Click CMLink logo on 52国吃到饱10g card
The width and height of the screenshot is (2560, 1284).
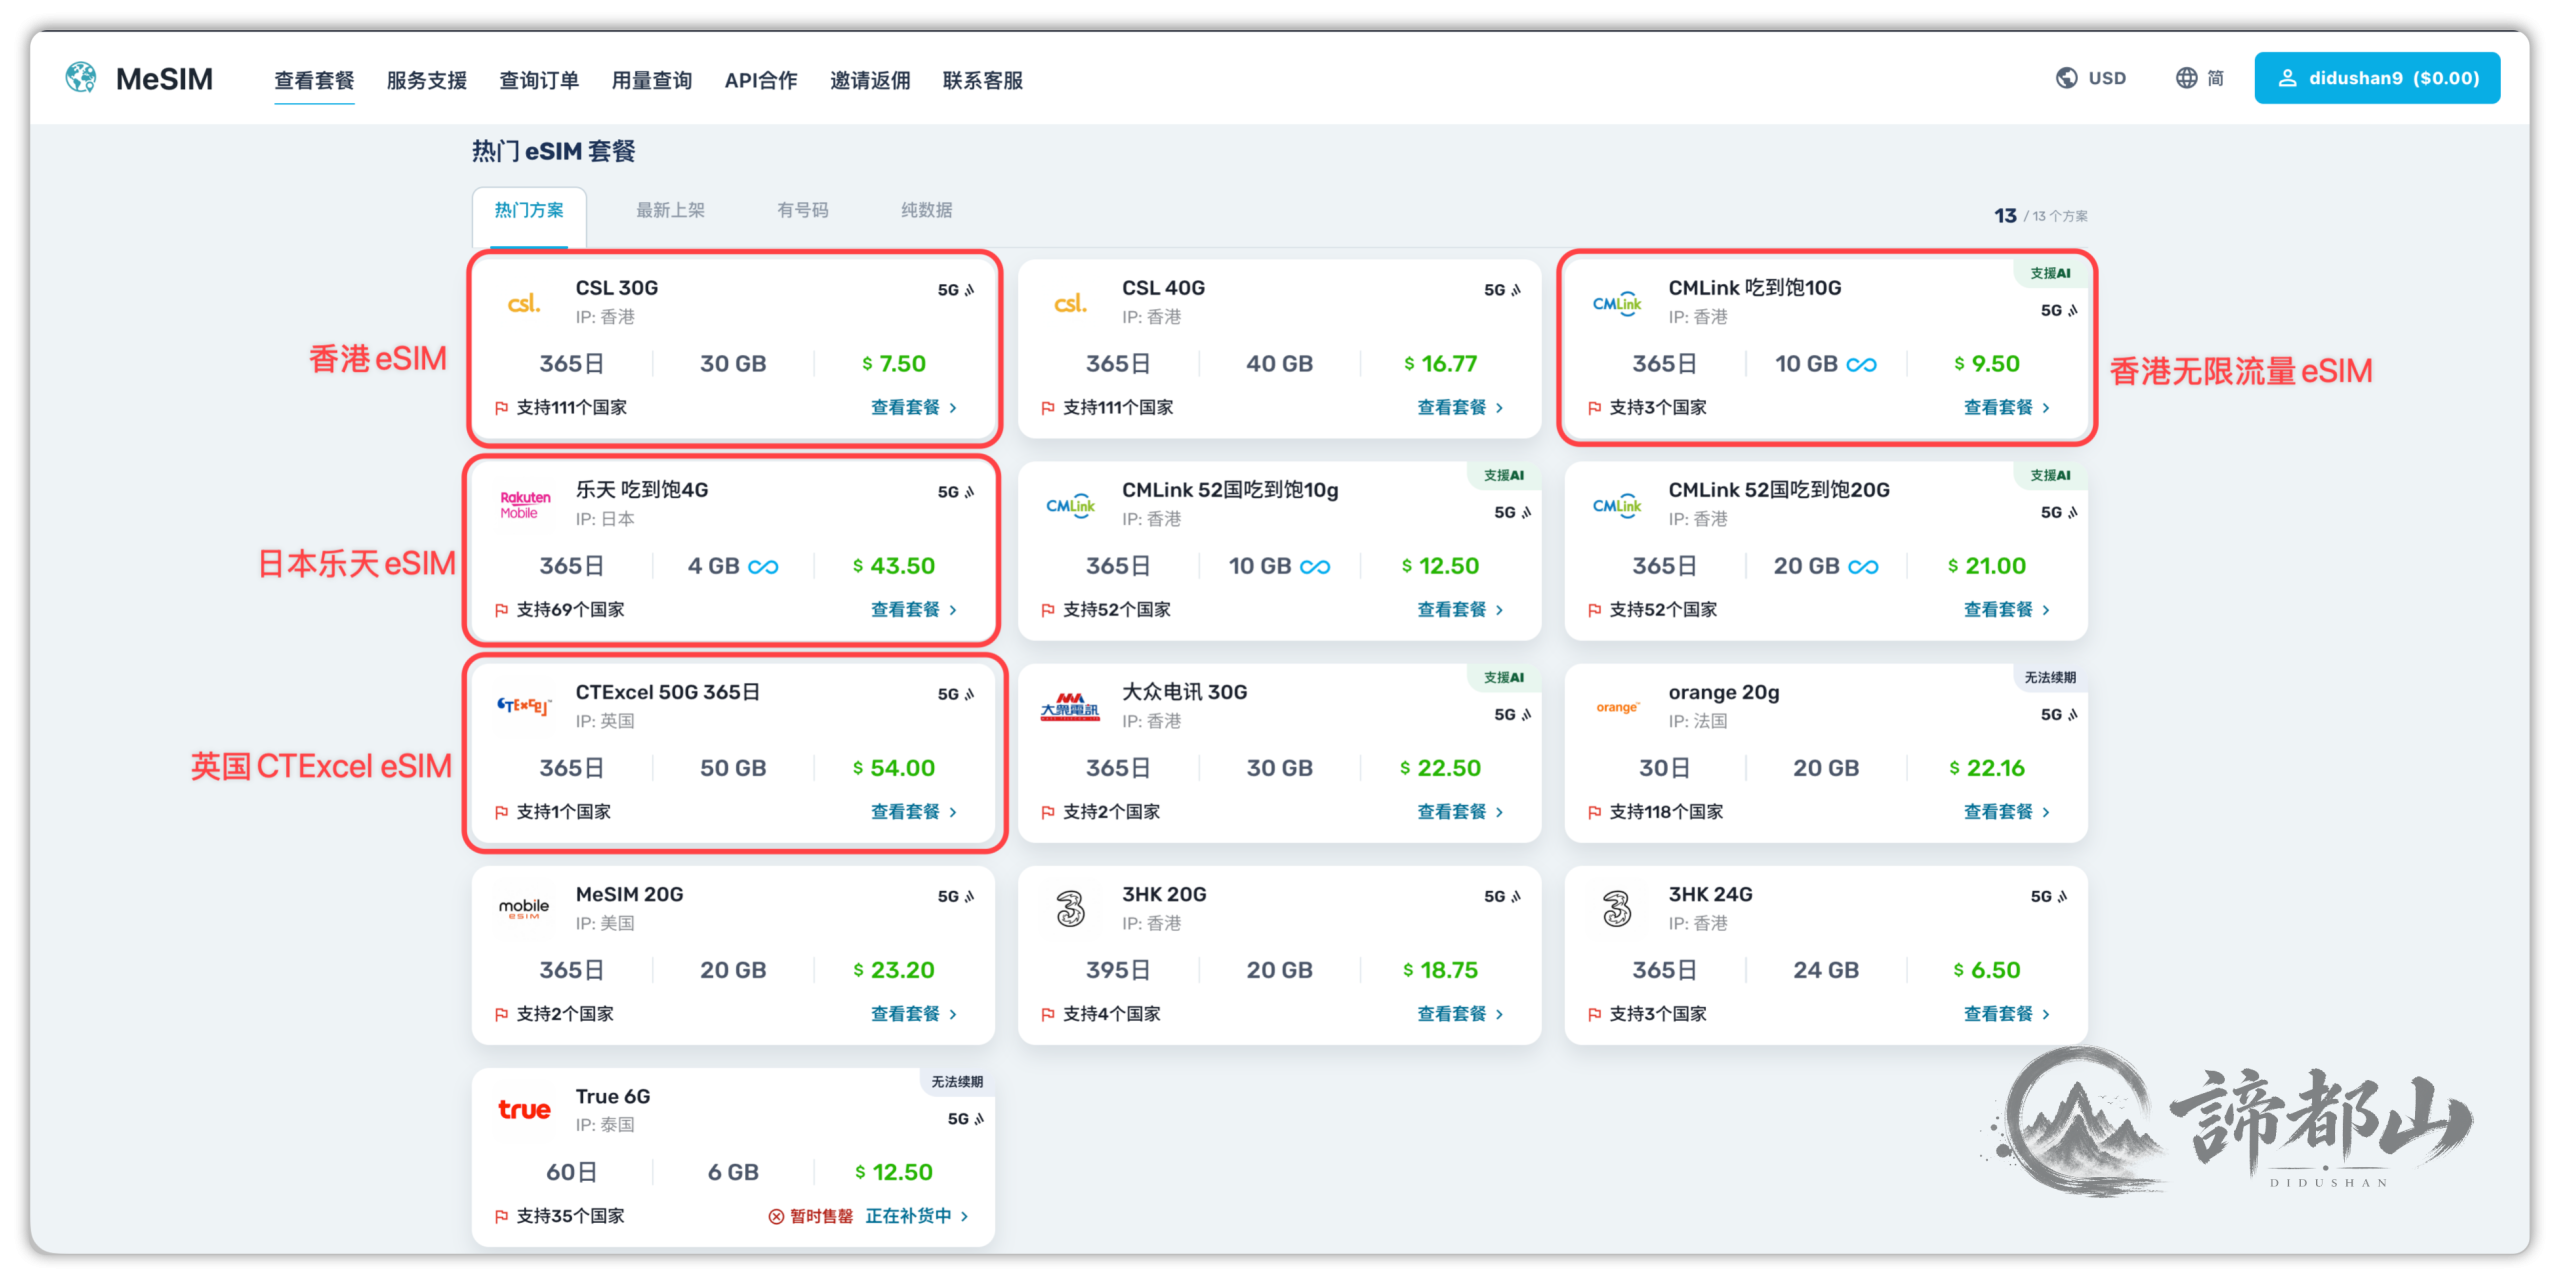(x=1070, y=506)
